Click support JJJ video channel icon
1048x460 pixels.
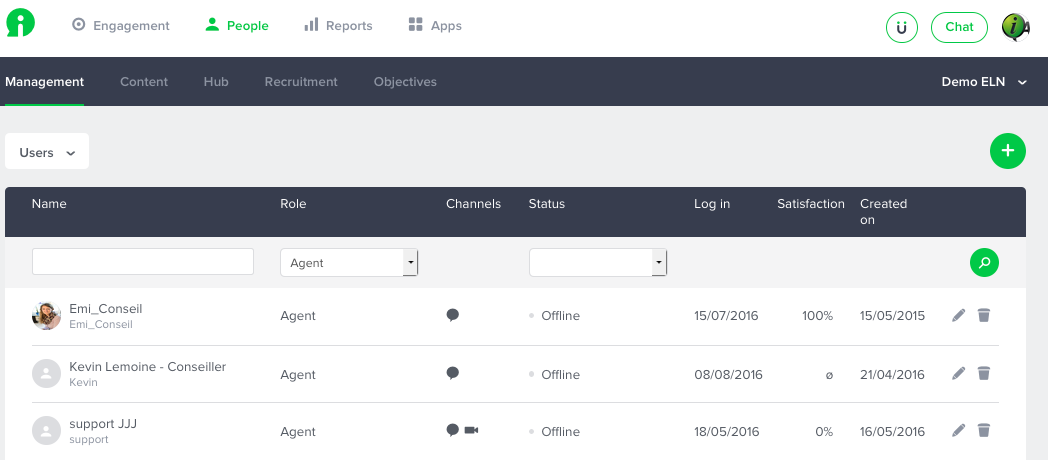click(471, 430)
